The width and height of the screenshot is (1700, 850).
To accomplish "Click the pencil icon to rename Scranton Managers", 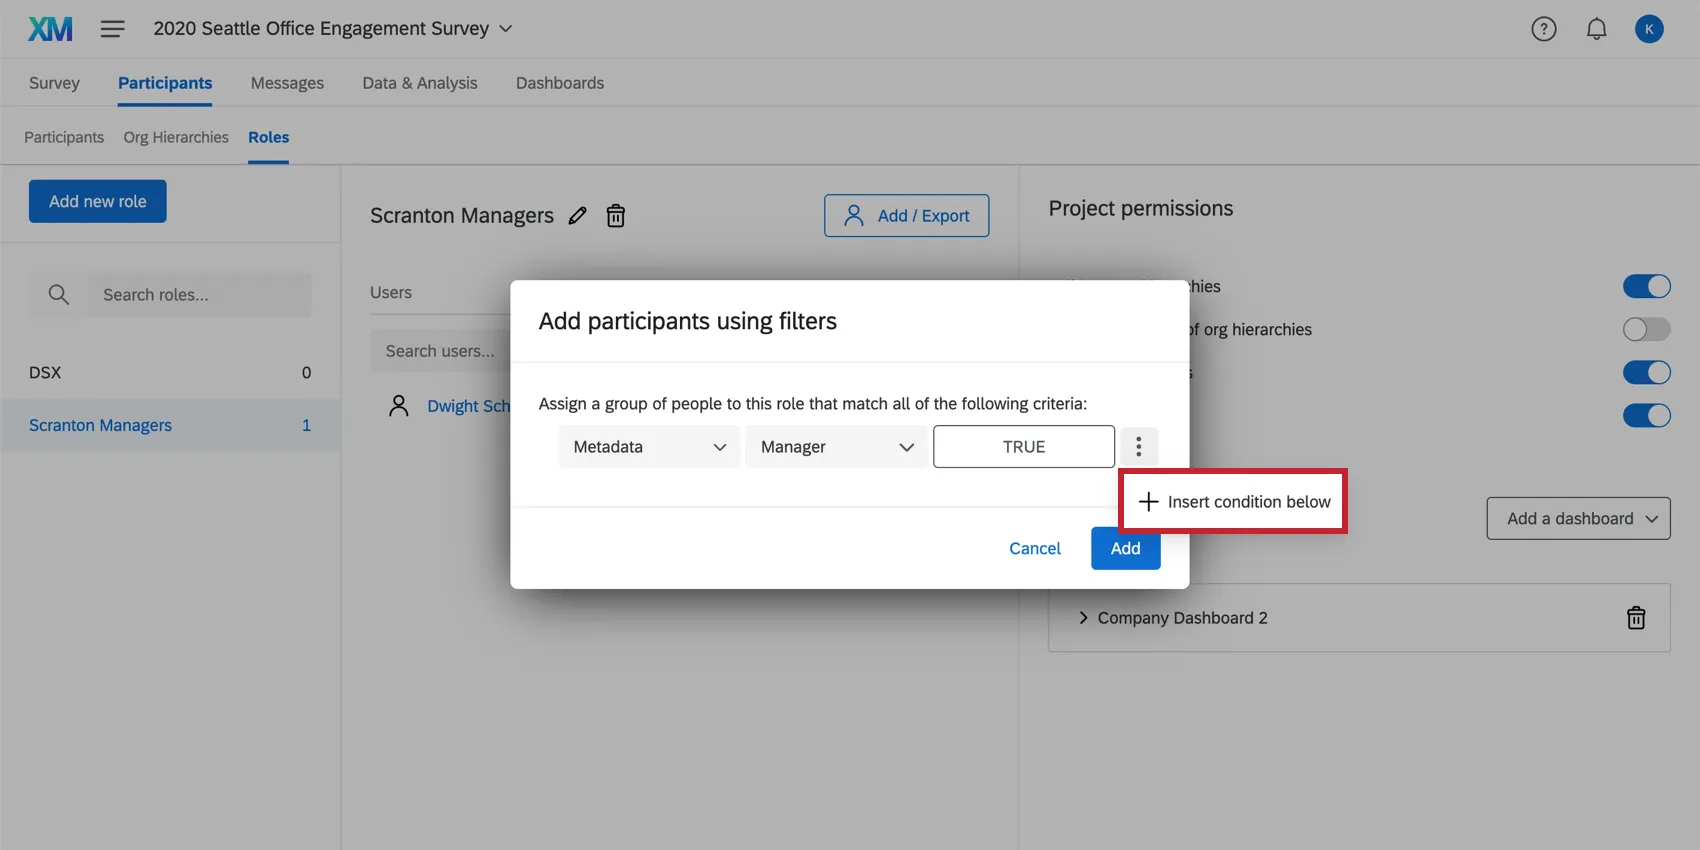I will 578,216.
